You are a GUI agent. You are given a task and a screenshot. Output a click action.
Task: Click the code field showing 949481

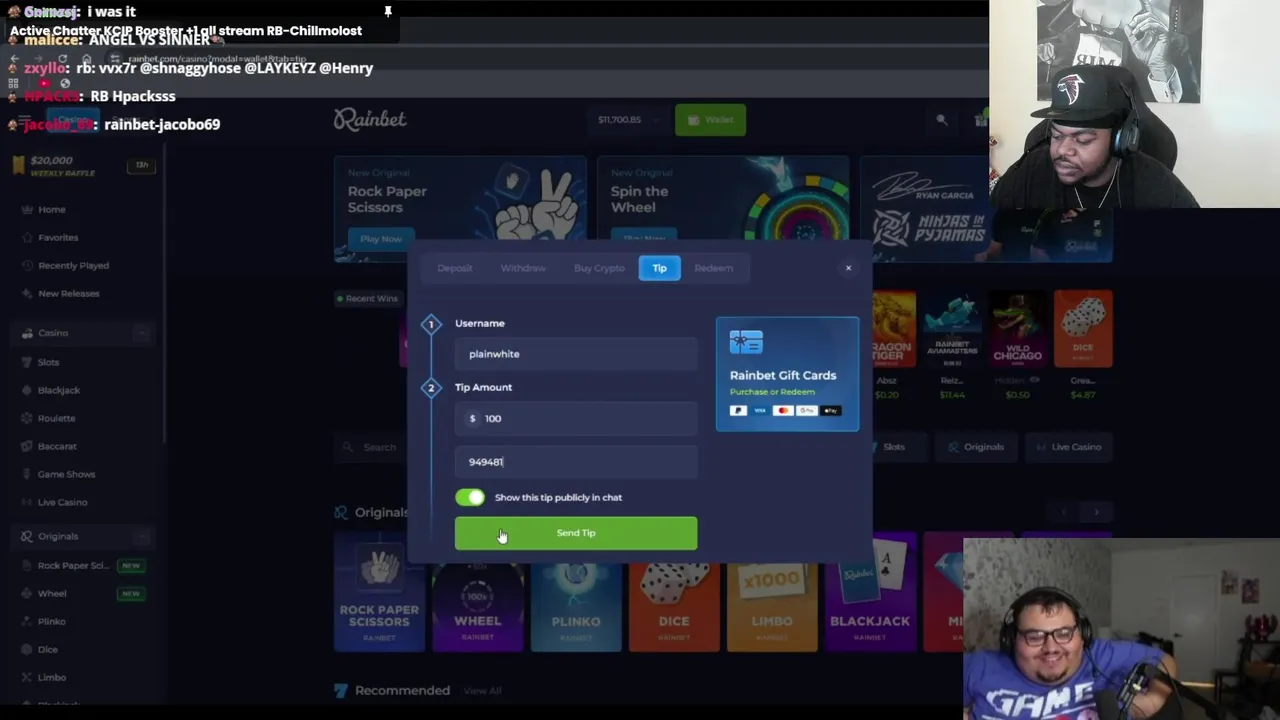(576, 462)
